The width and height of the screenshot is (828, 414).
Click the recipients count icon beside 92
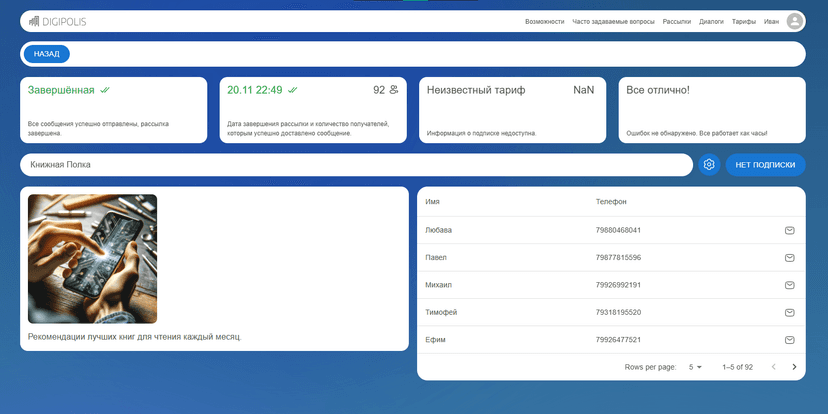click(x=394, y=90)
